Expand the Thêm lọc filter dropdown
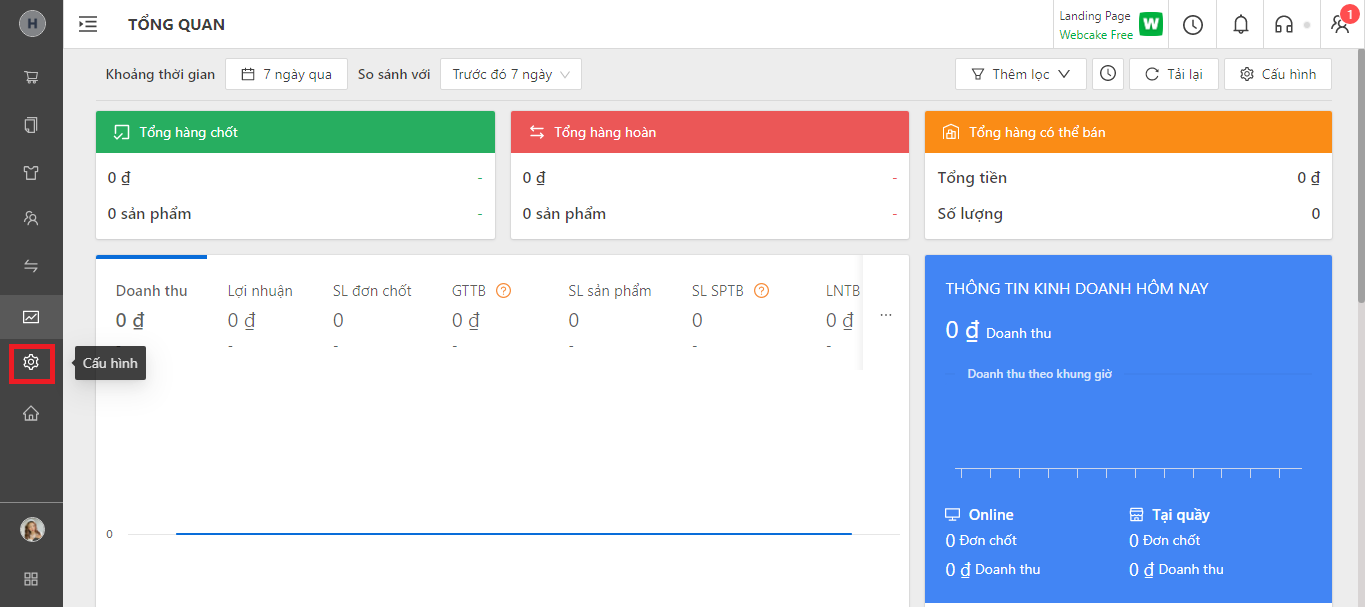 pos(1020,74)
